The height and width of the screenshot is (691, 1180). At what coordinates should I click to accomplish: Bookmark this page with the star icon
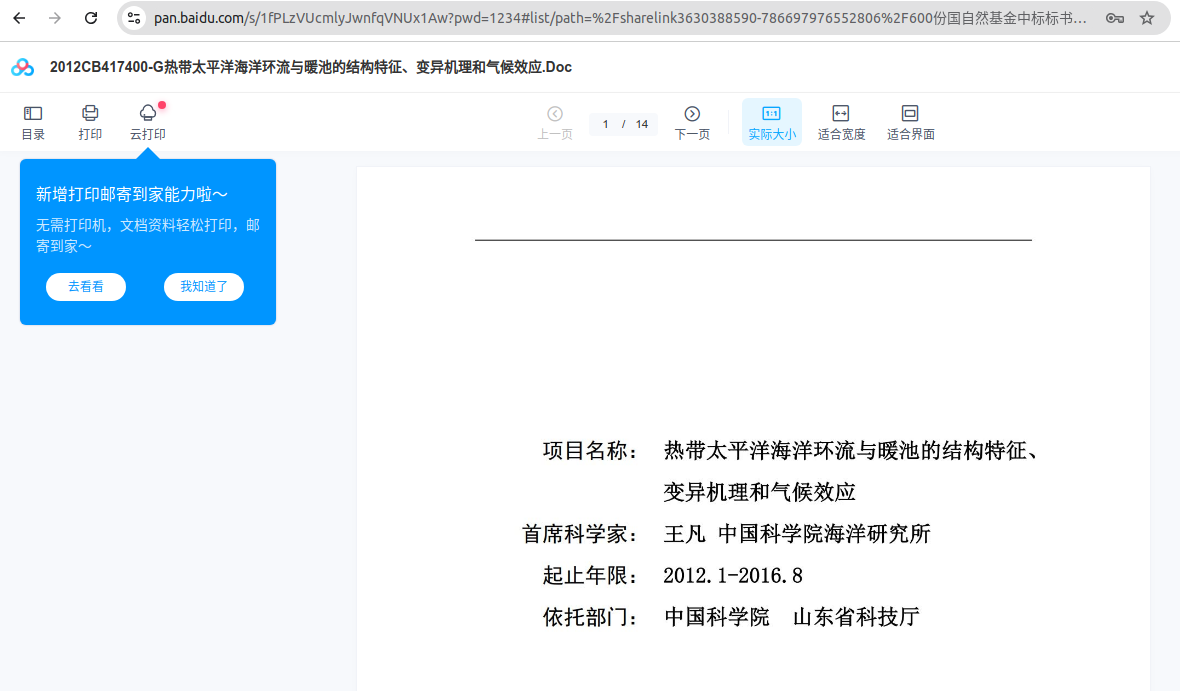point(1147,18)
